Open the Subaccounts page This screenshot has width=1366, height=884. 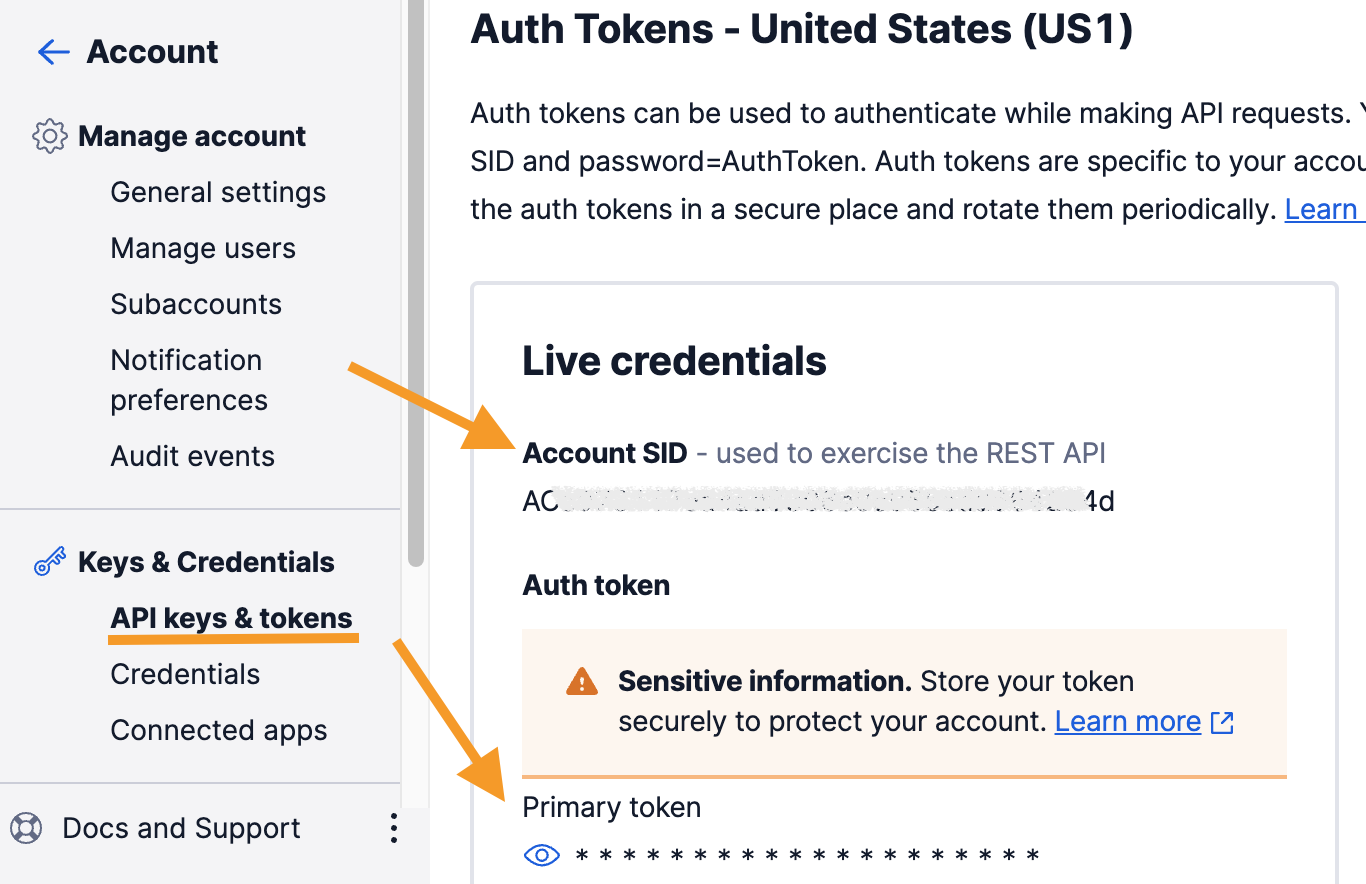196,304
